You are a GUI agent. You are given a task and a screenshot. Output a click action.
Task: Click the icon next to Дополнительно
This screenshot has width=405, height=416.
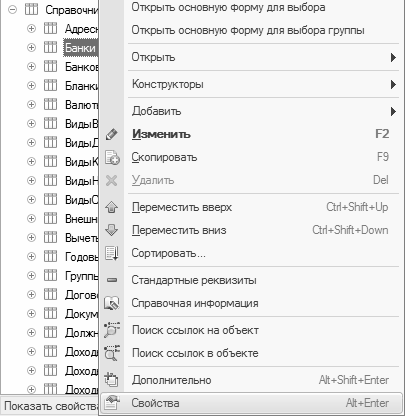[x=111, y=380]
